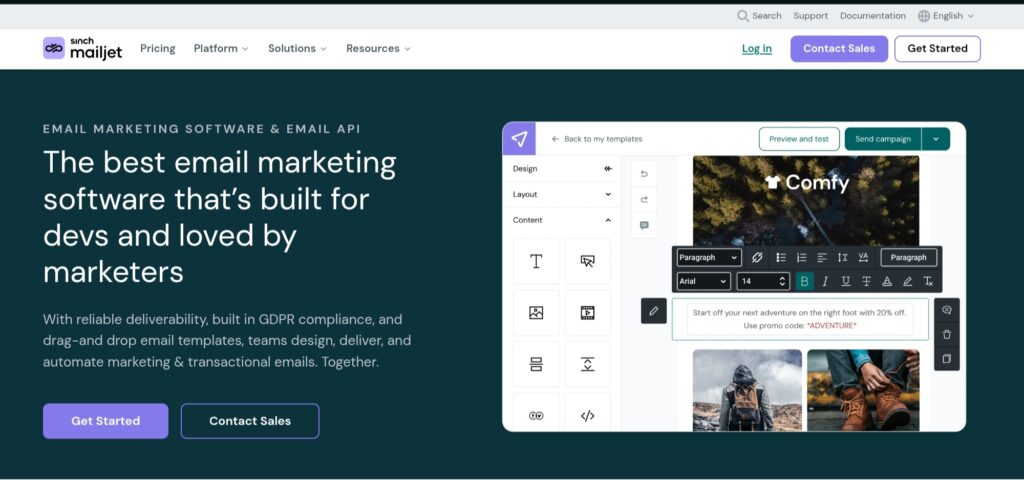This screenshot has width=1024, height=480.
Task: Open the Arial font dropdown
Action: tap(703, 282)
